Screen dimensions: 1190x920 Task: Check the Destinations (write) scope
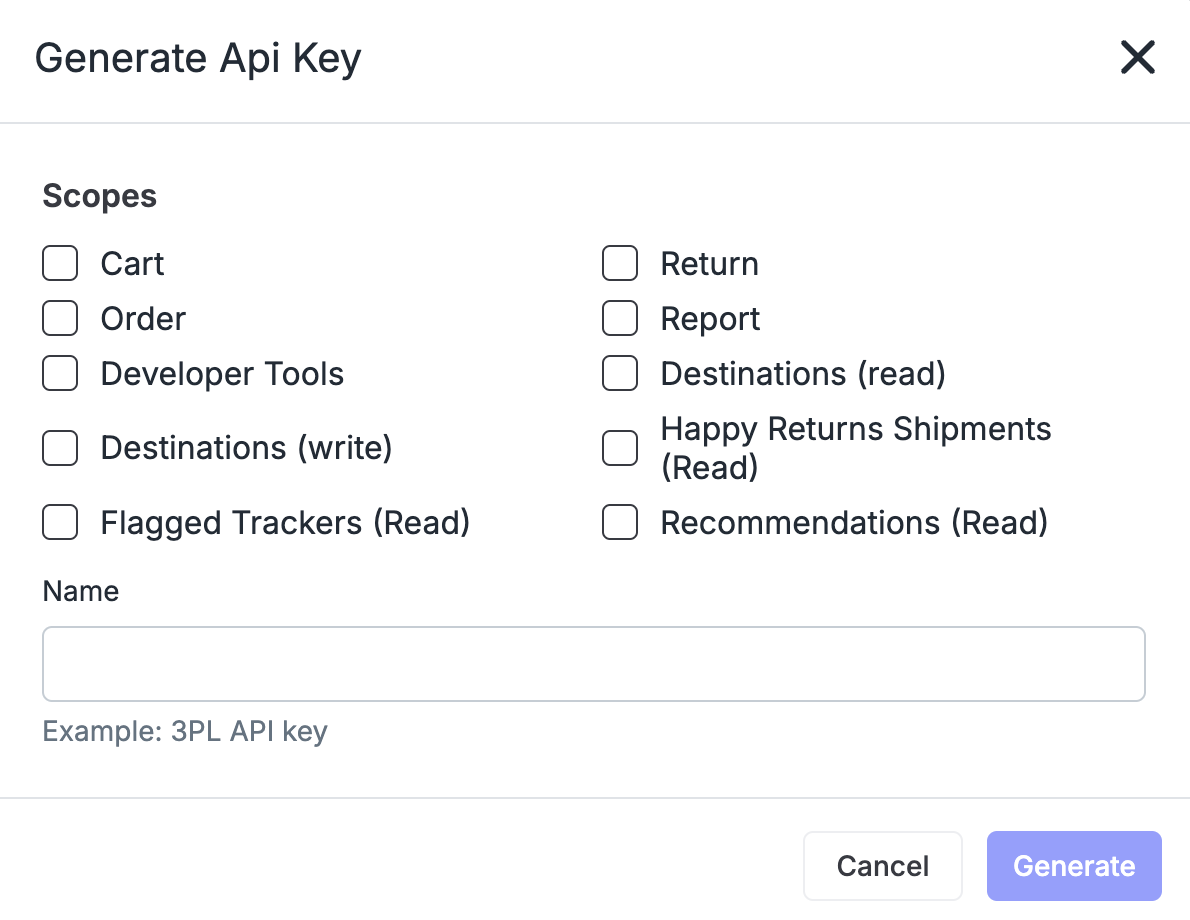coord(60,448)
